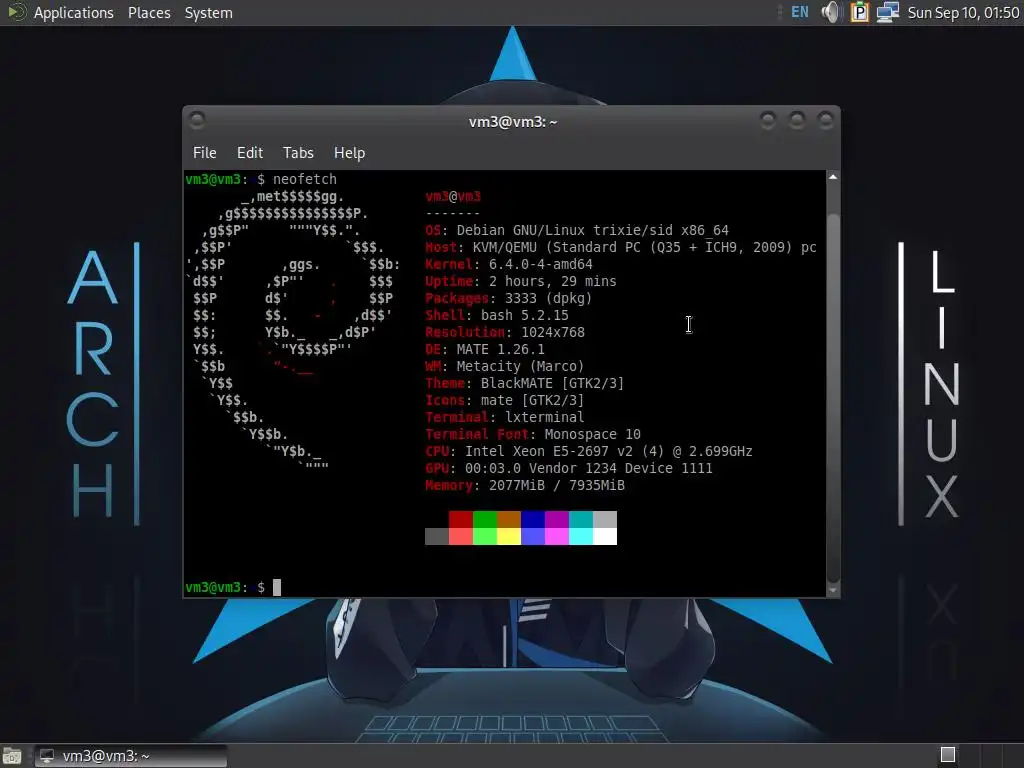Click the MATE logo icon beside Applications

click(x=17, y=12)
